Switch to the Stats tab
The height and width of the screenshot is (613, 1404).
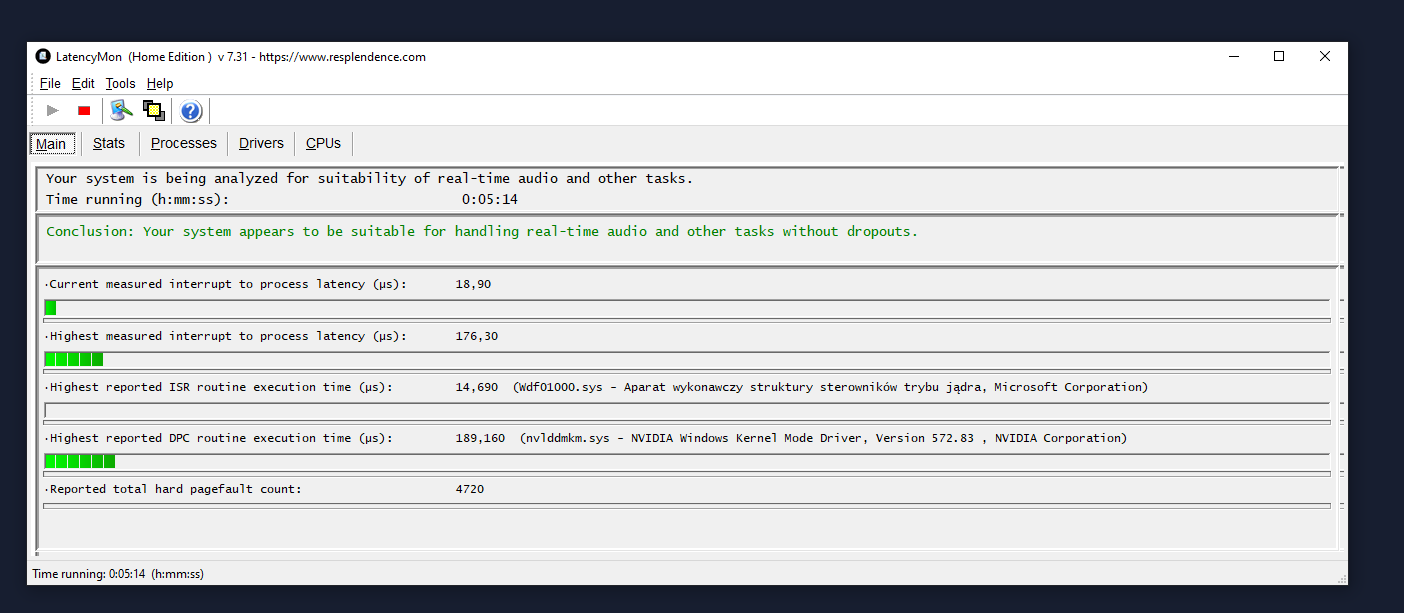pyautogui.click(x=109, y=144)
